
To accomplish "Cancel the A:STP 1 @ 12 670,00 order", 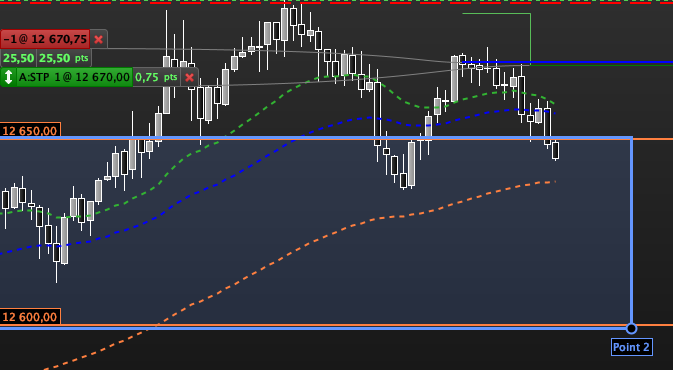I will 189,78.
